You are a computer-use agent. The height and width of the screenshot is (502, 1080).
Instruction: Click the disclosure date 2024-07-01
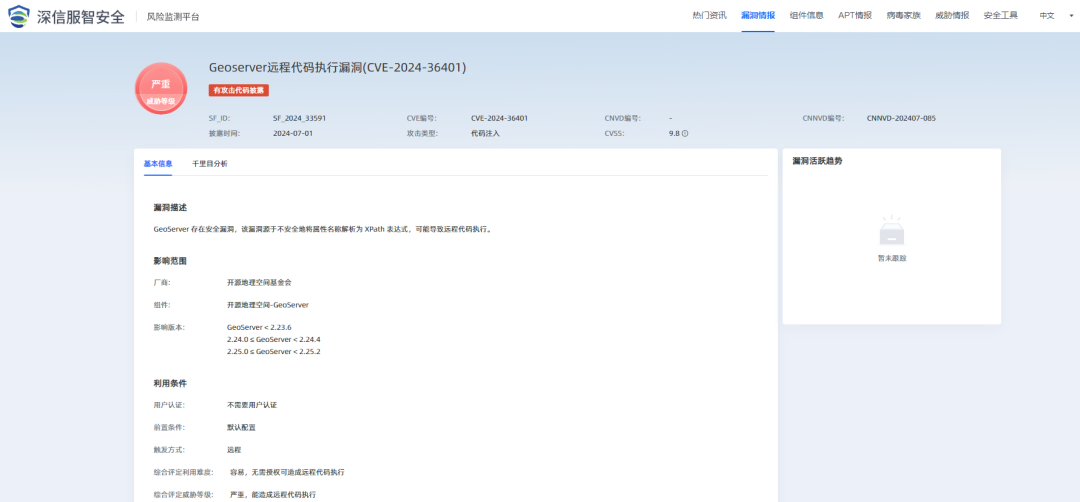tap(293, 134)
